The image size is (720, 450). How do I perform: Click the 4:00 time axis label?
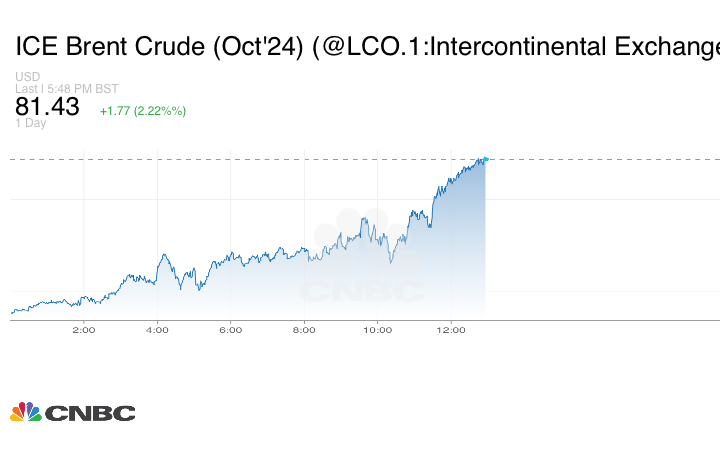(157, 329)
